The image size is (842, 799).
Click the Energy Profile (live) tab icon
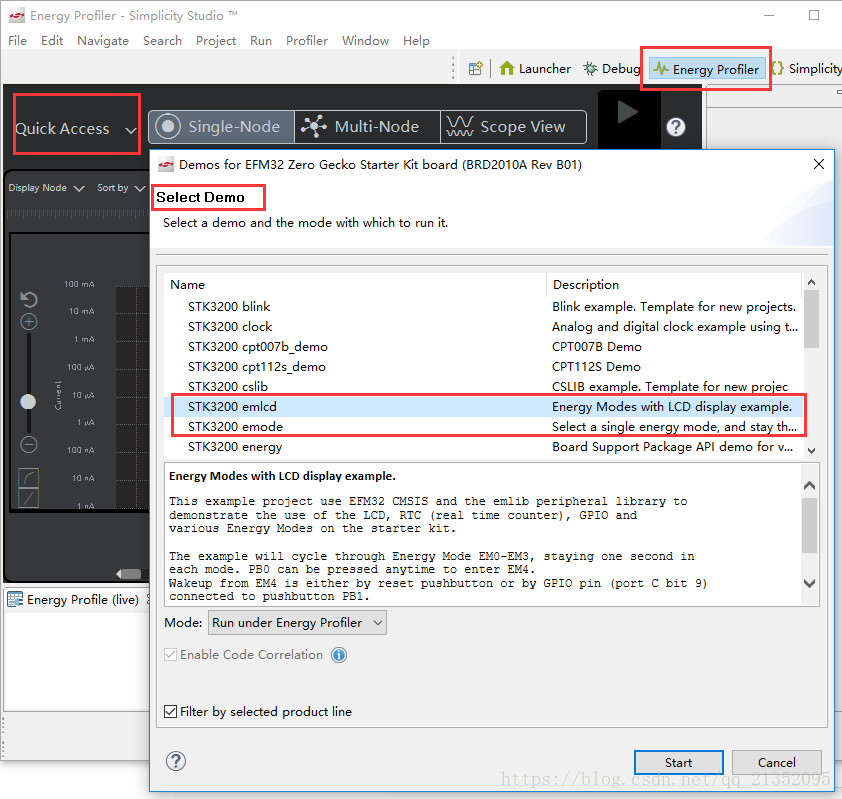[x=15, y=599]
